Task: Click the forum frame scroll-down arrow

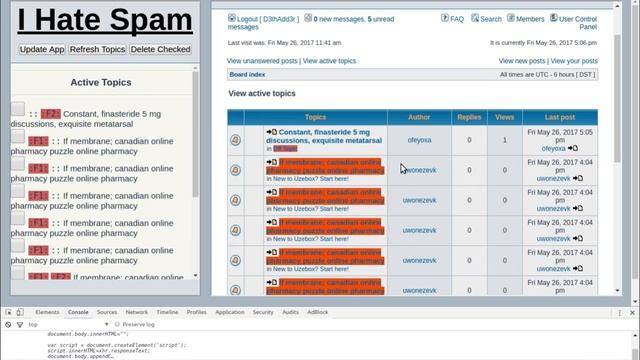Action: coord(617,291)
